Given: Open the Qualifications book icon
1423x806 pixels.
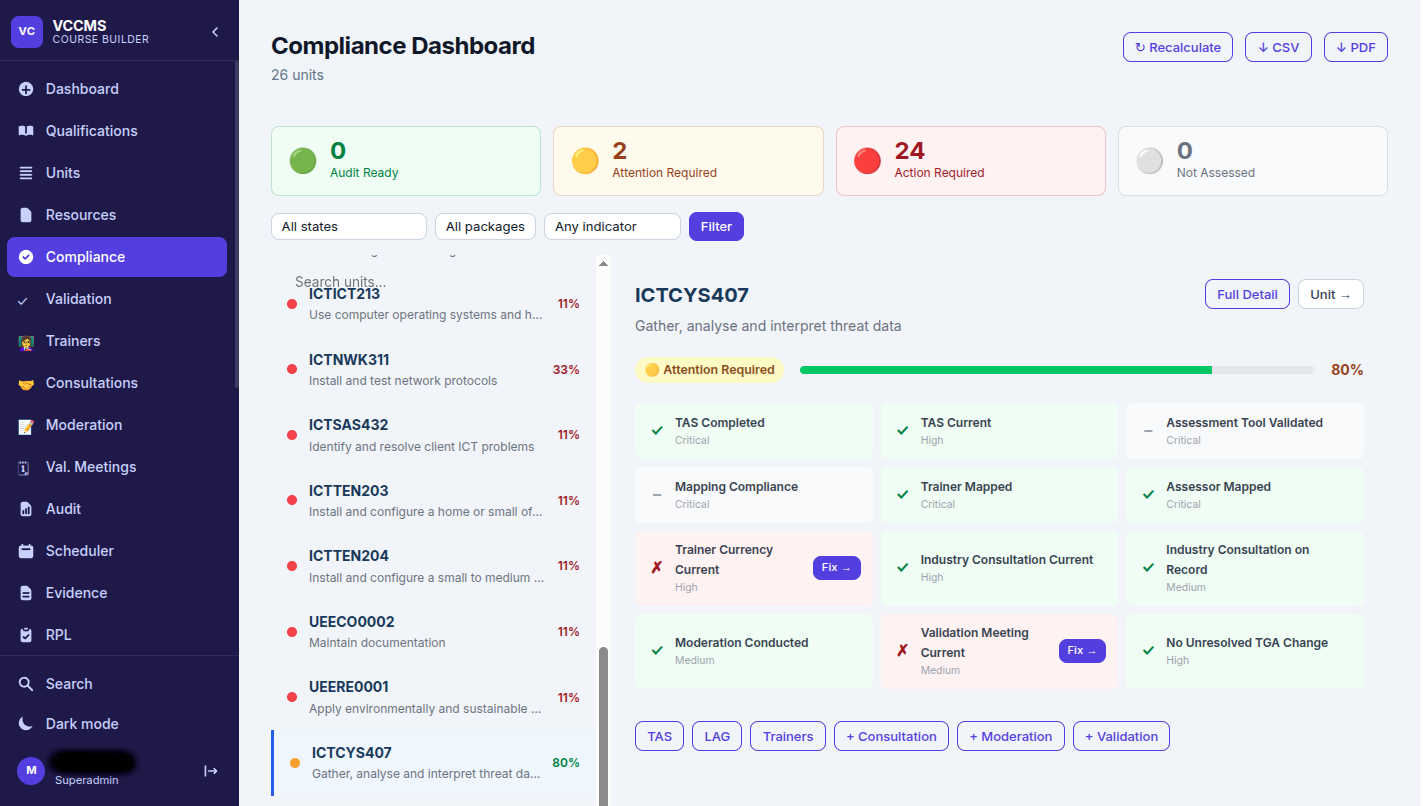Looking at the screenshot, I should click(x=26, y=131).
